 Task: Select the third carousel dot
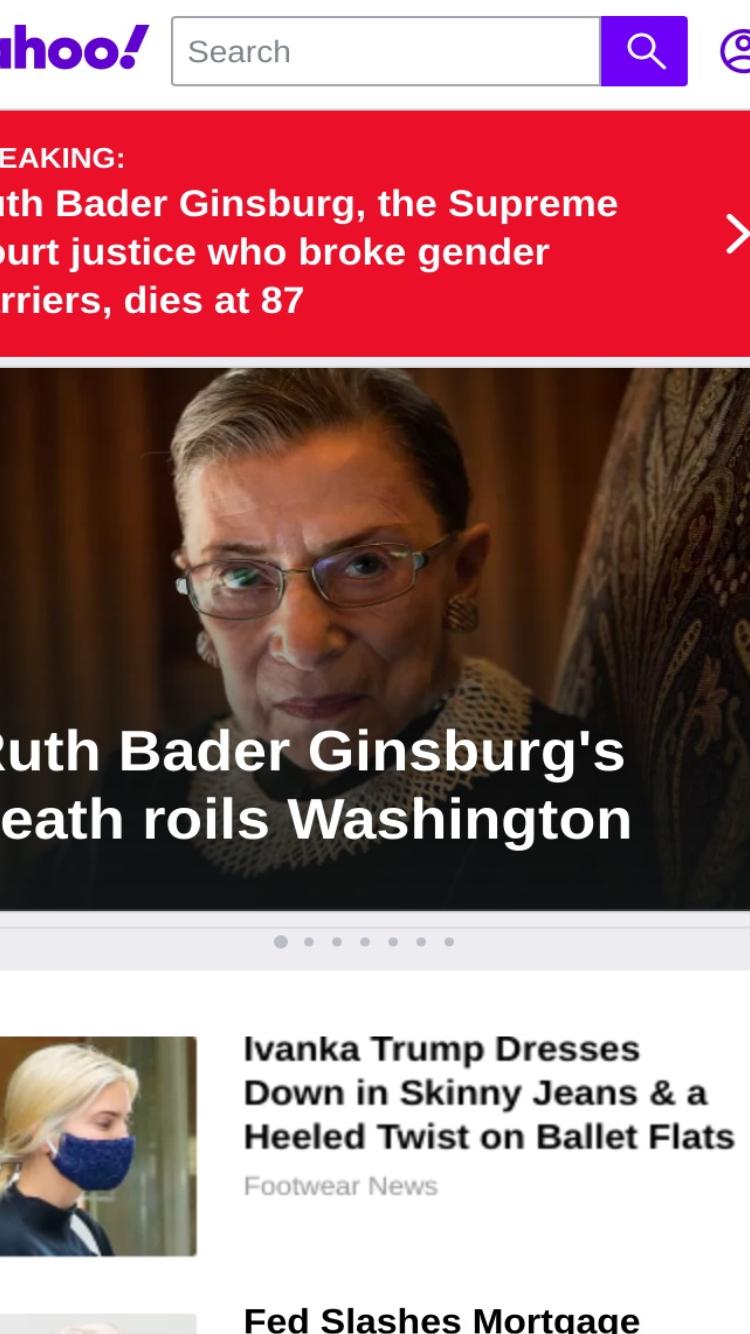[337, 941]
